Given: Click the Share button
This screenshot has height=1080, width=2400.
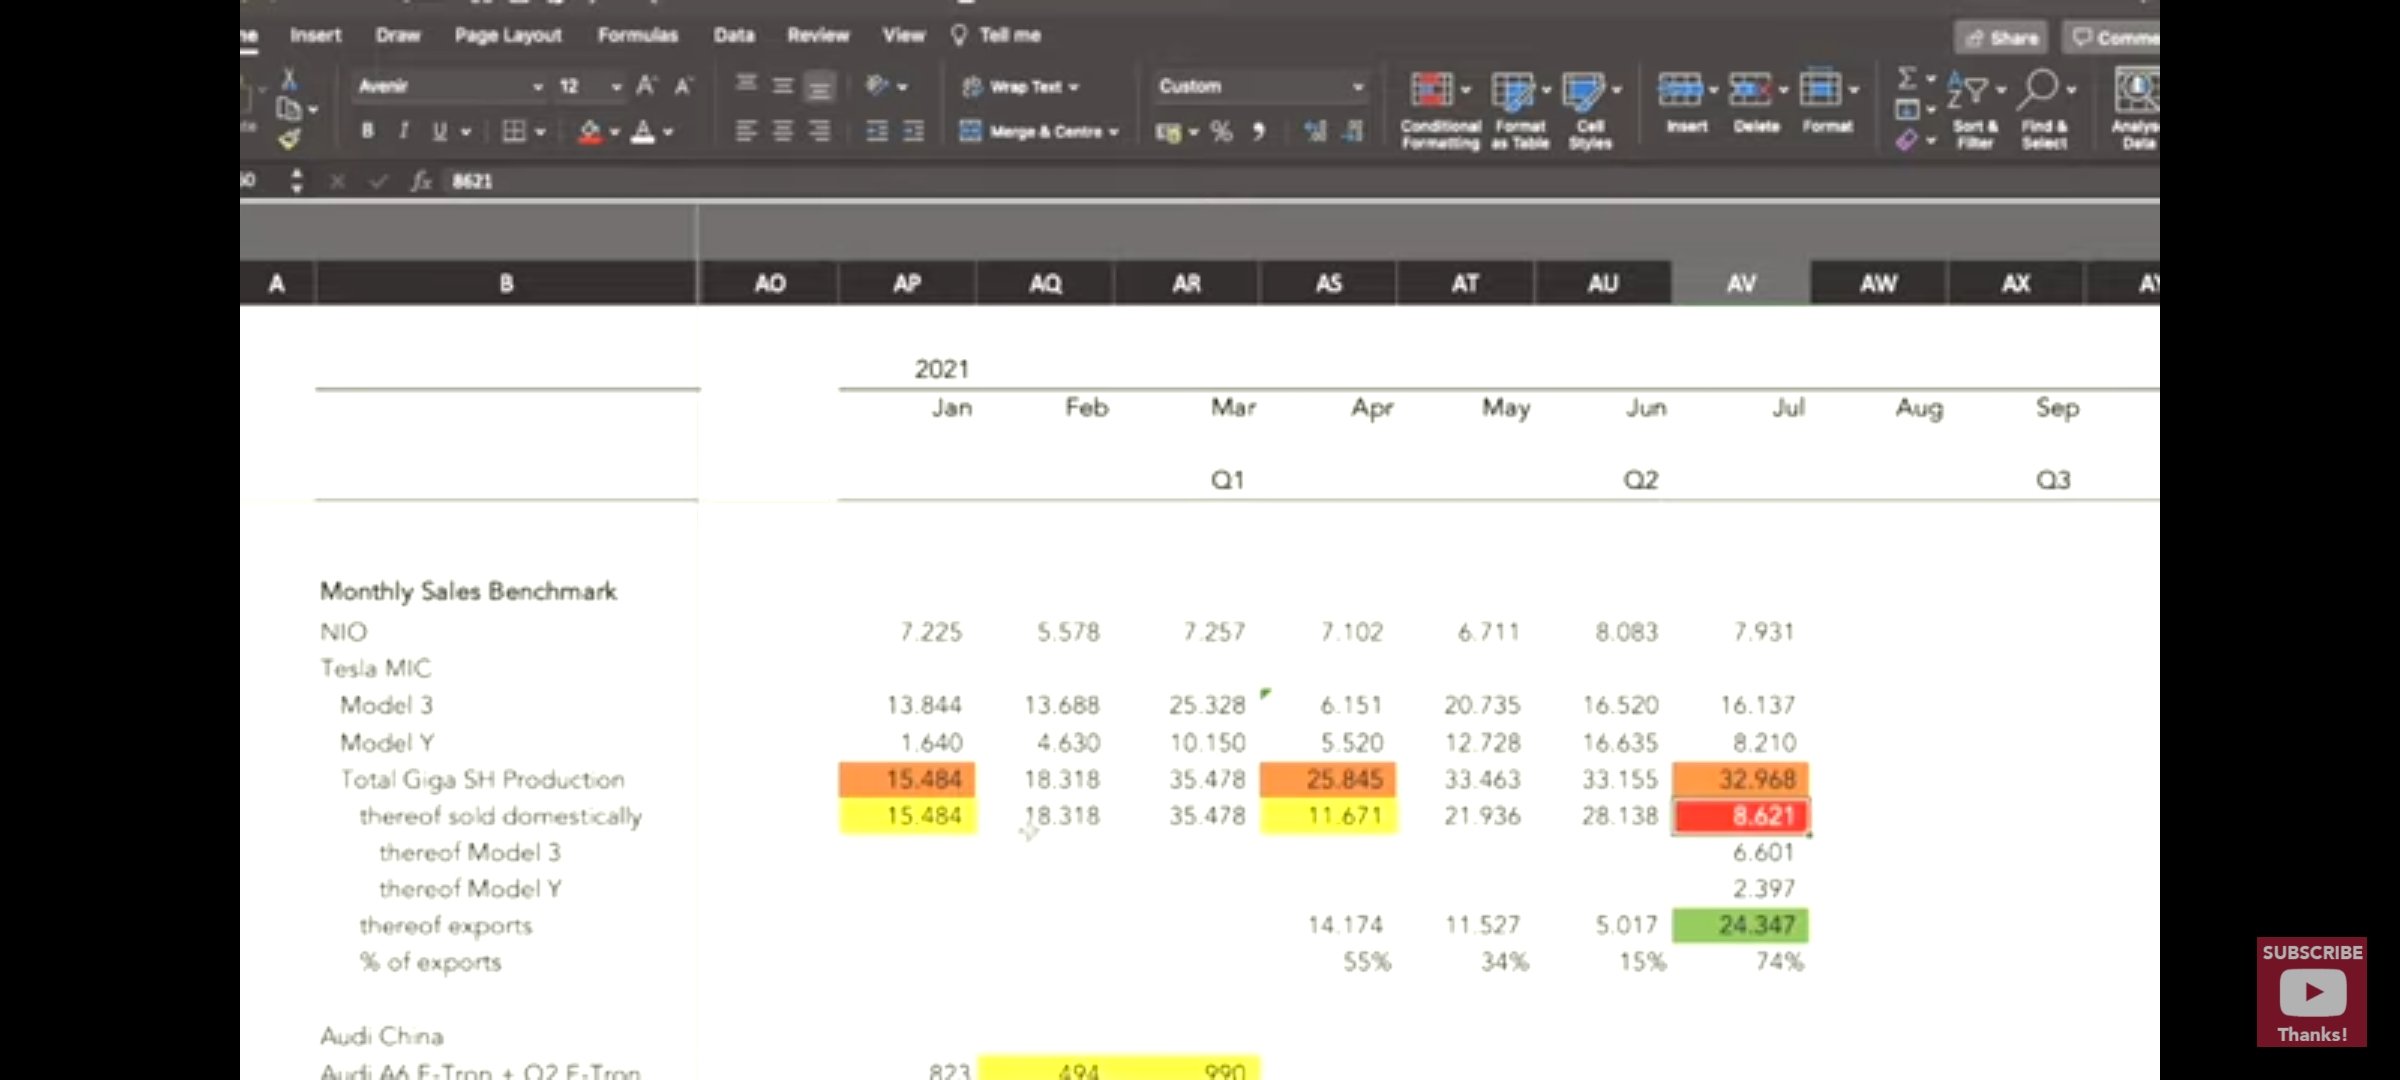Looking at the screenshot, I should [2001, 38].
